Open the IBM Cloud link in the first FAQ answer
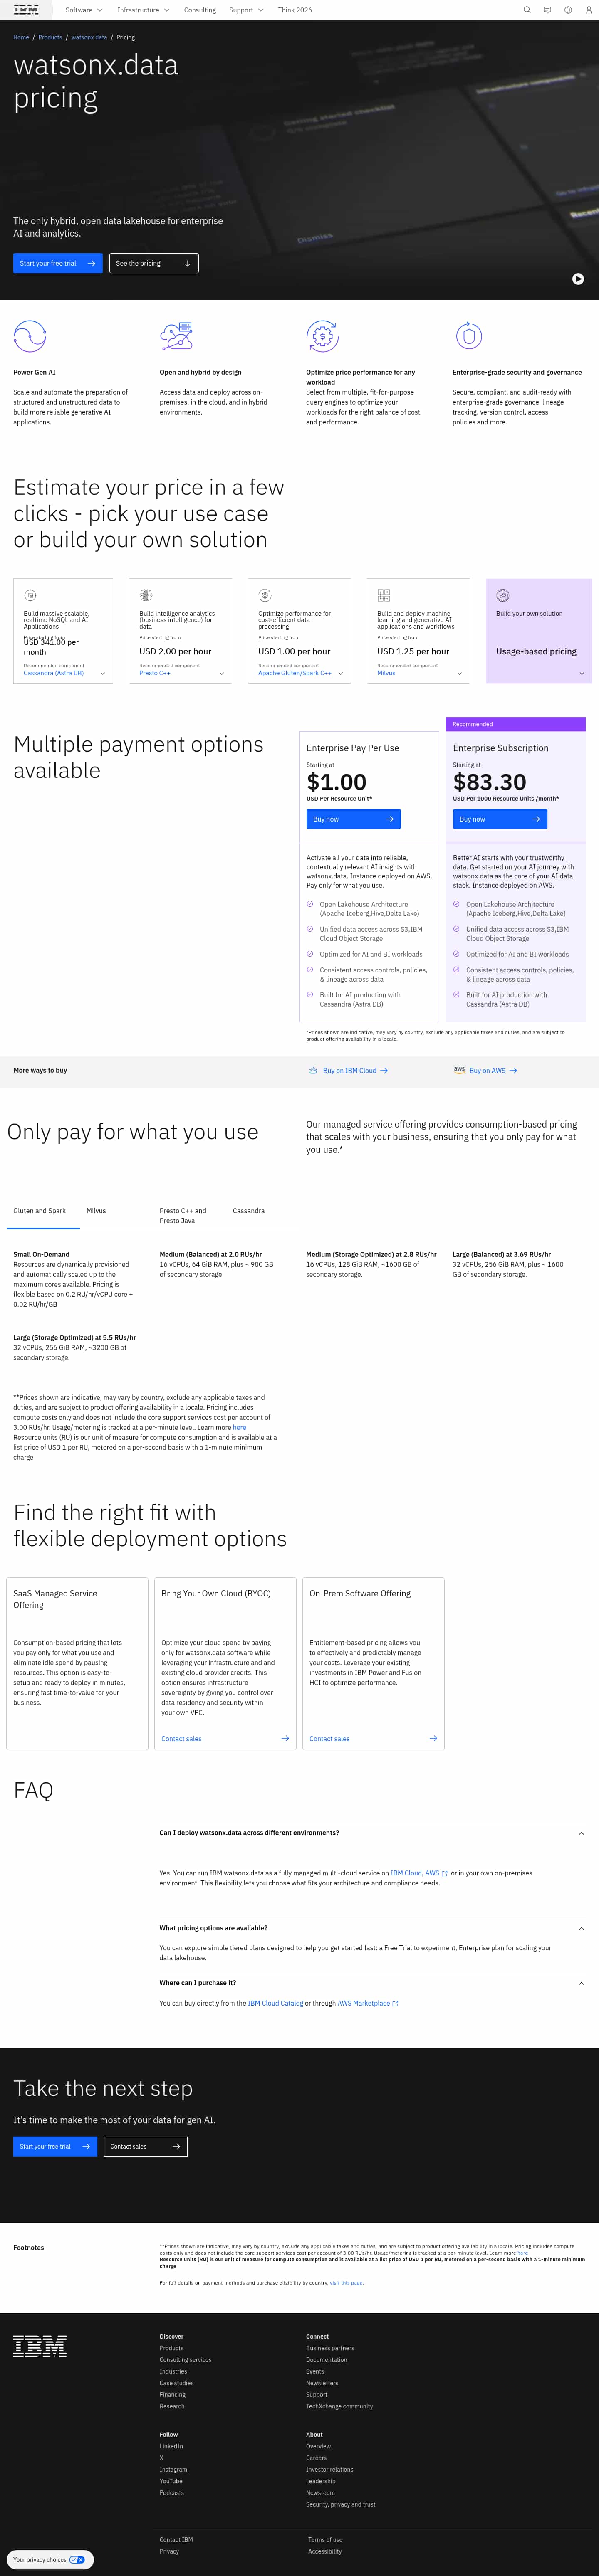This screenshot has height=2576, width=599. (406, 1873)
